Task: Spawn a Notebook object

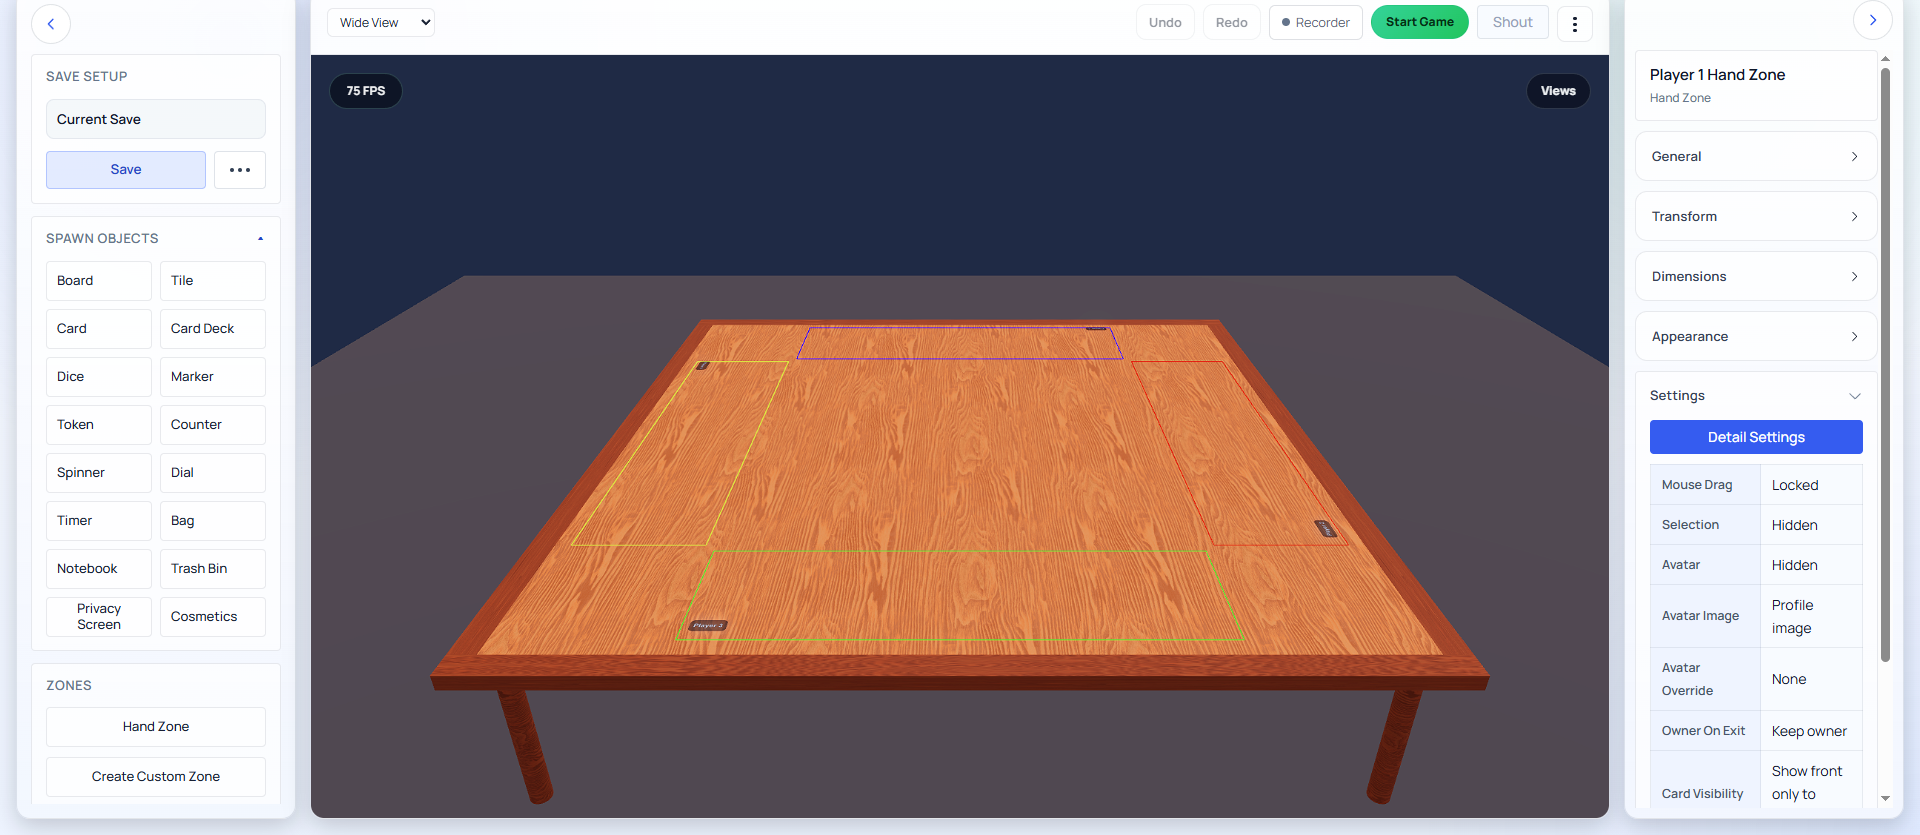Action: click(x=99, y=569)
